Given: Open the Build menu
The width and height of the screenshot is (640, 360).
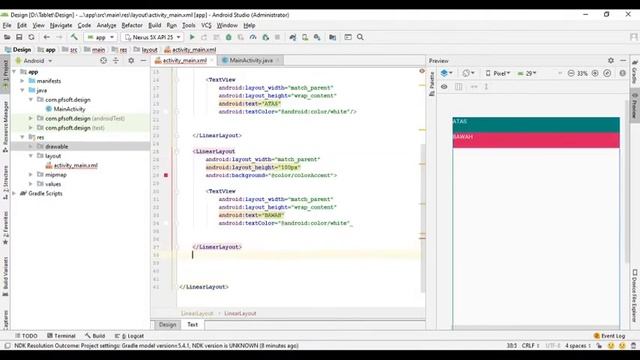Looking at the screenshot, I should [154, 25].
